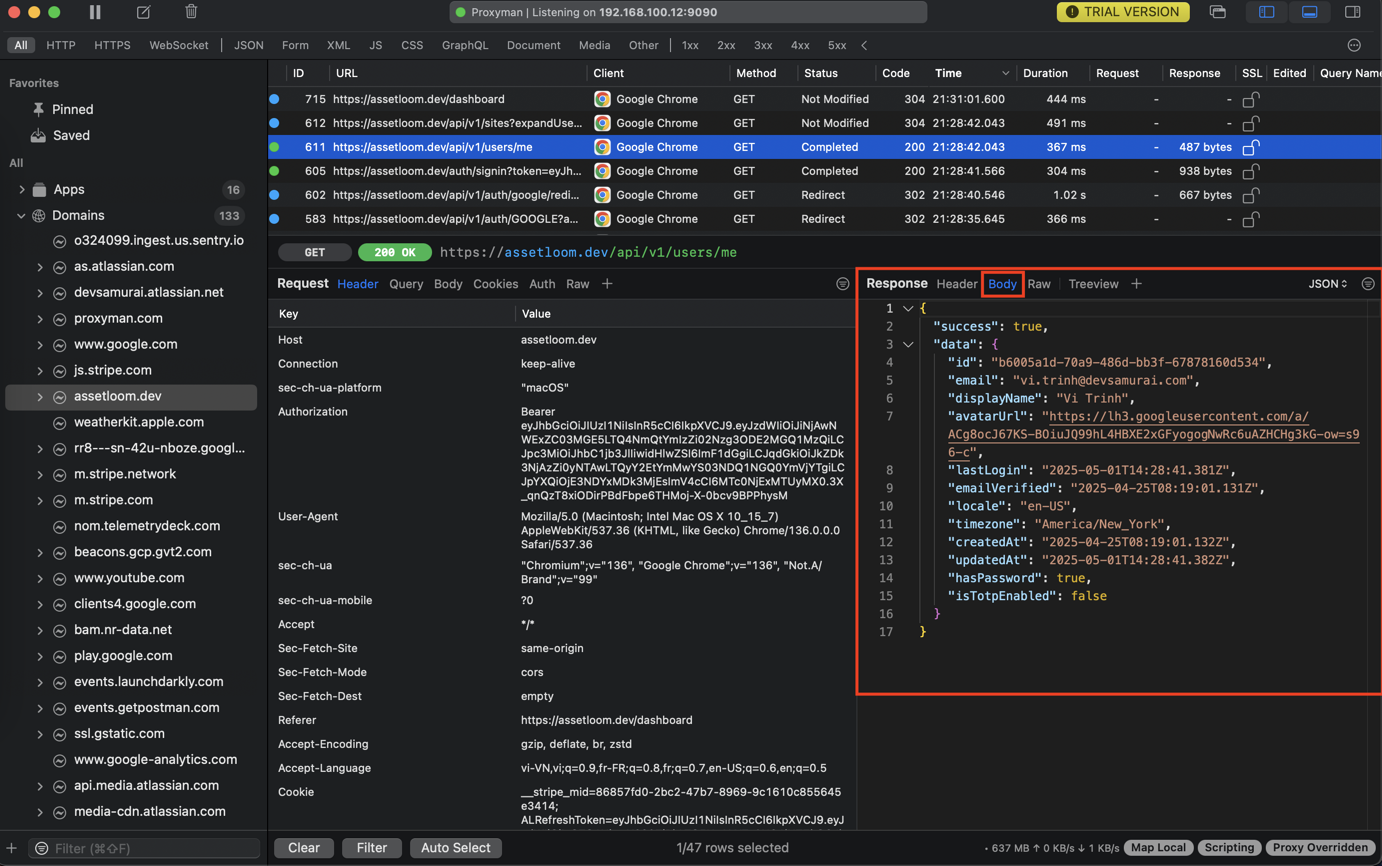Open the Request Query tab
The image size is (1382, 866).
coord(406,284)
